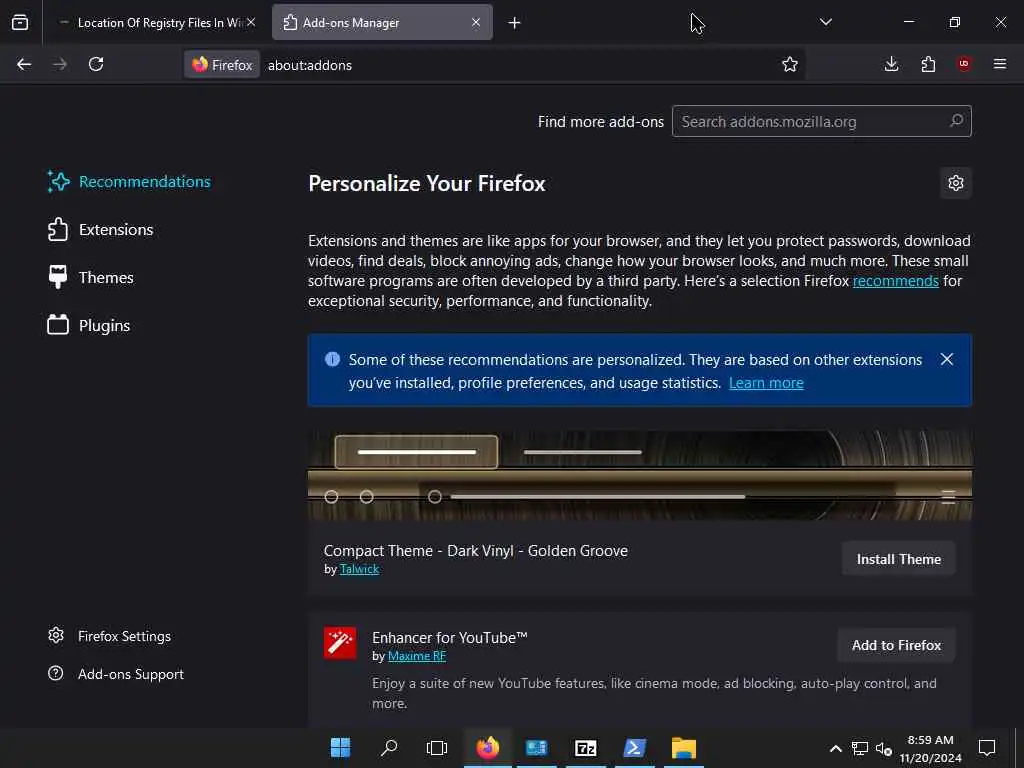Image resolution: width=1024 pixels, height=768 pixels.
Task: Click 'Enhancer for YouTube™' title text
Action: point(449,637)
